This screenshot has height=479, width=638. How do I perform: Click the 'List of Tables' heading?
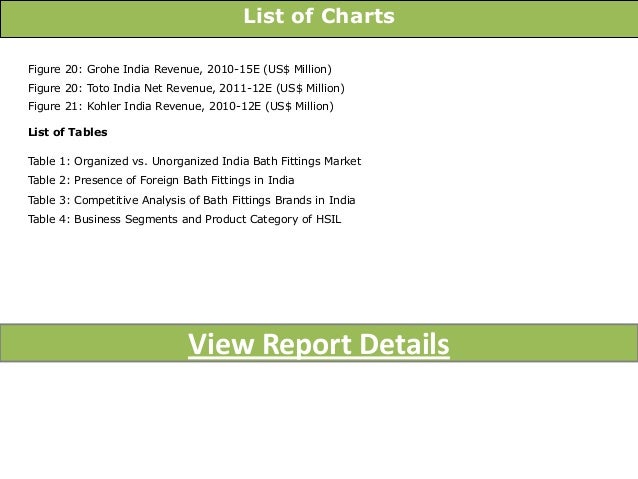click(68, 132)
